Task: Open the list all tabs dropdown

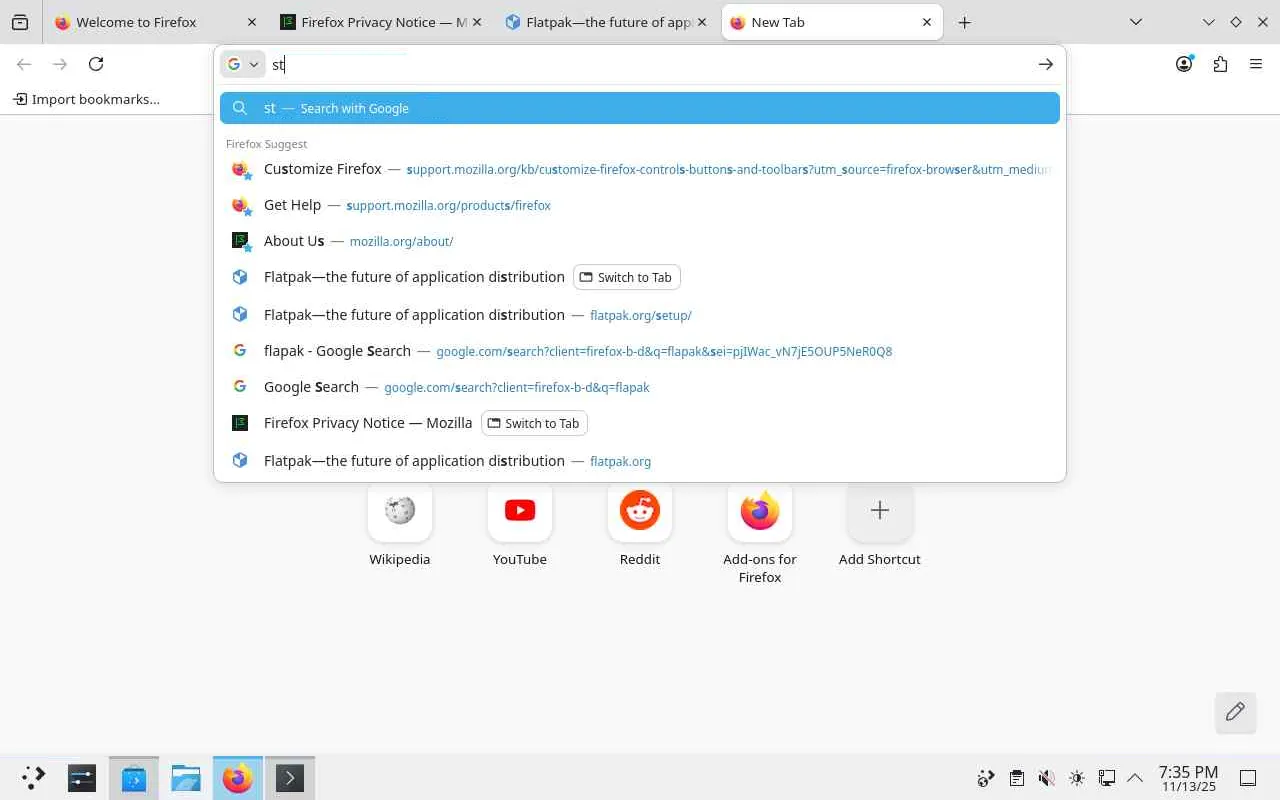Action: (1136, 22)
